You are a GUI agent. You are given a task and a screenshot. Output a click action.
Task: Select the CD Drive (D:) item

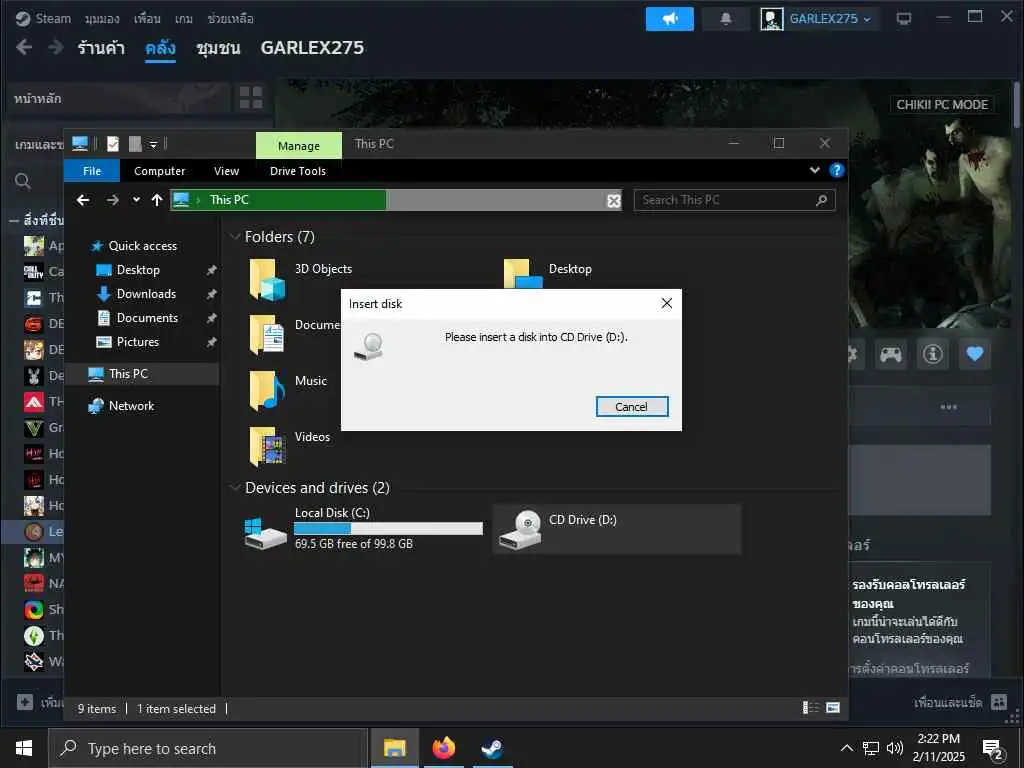coord(616,529)
